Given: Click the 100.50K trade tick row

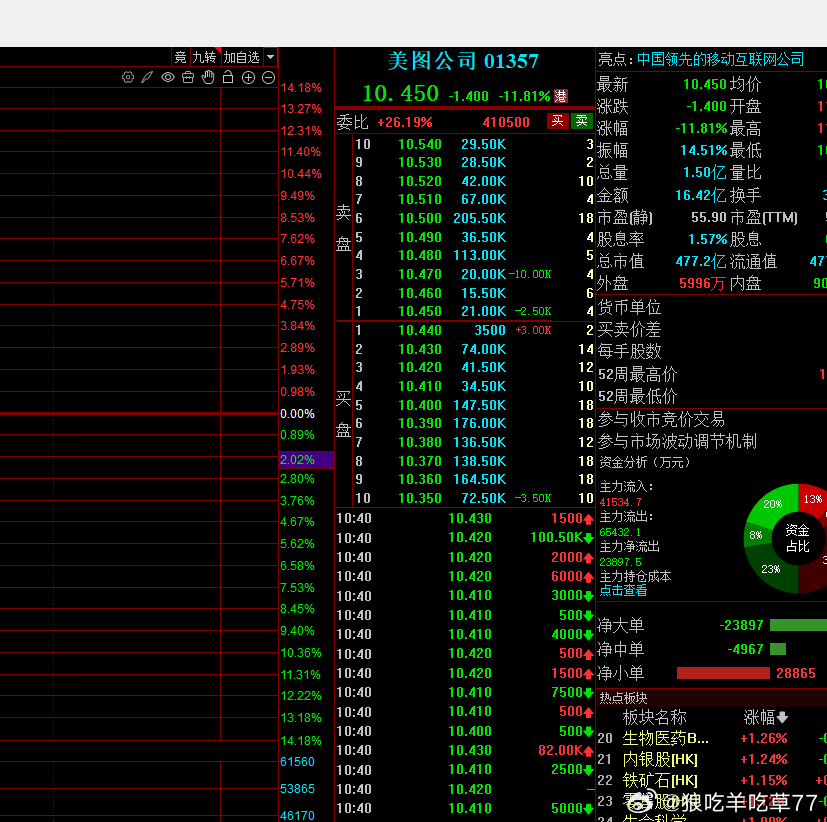Looking at the screenshot, I should point(465,537).
